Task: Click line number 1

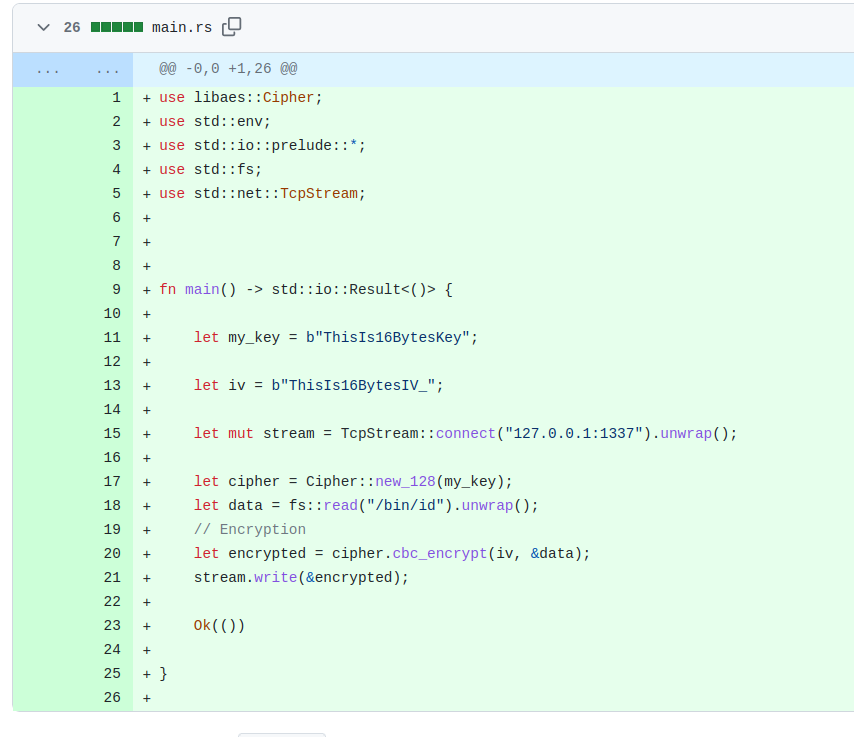Action: [x=117, y=98]
